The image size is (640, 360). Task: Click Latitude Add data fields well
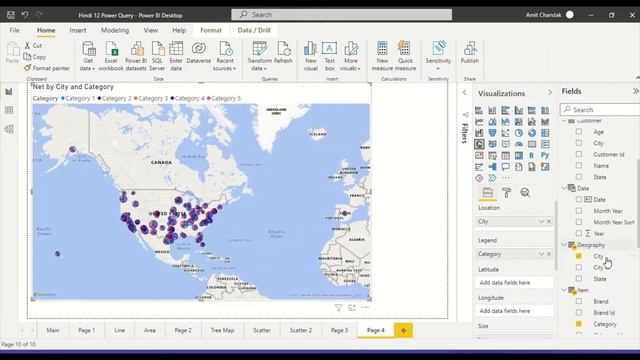pyautogui.click(x=514, y=282)
